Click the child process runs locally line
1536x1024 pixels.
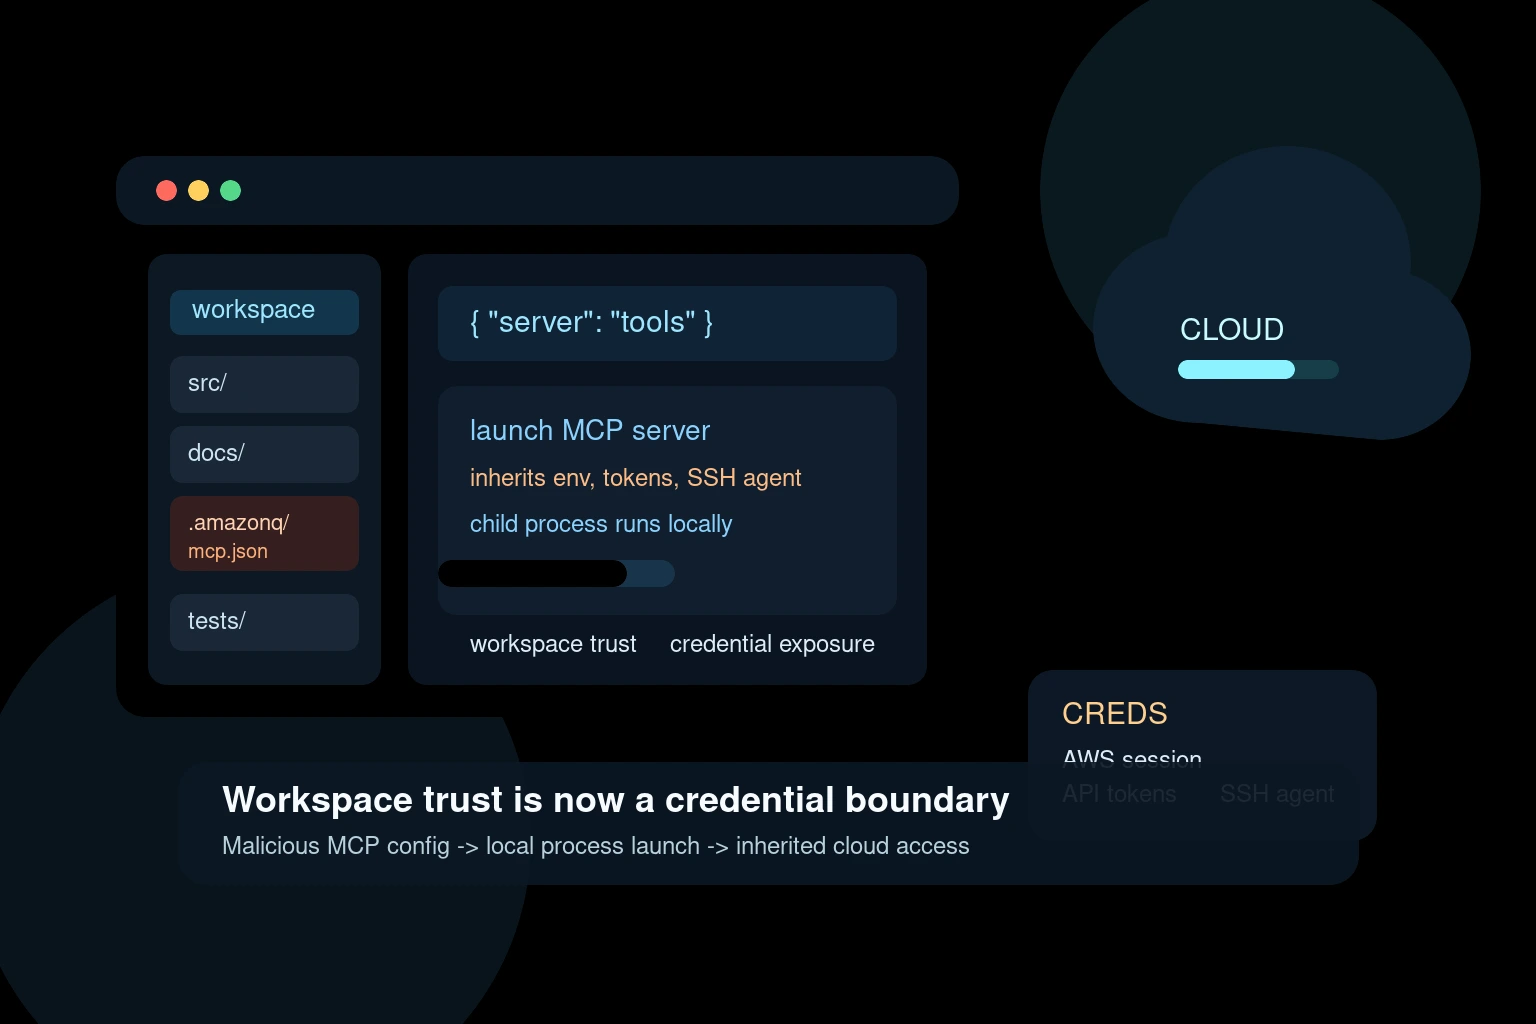[601, 524]
